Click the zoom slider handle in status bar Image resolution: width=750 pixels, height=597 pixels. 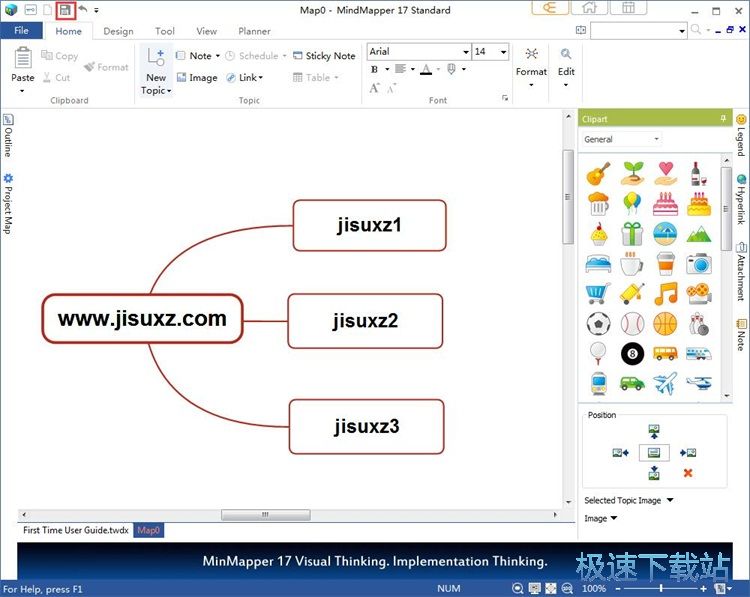point(661,588)
